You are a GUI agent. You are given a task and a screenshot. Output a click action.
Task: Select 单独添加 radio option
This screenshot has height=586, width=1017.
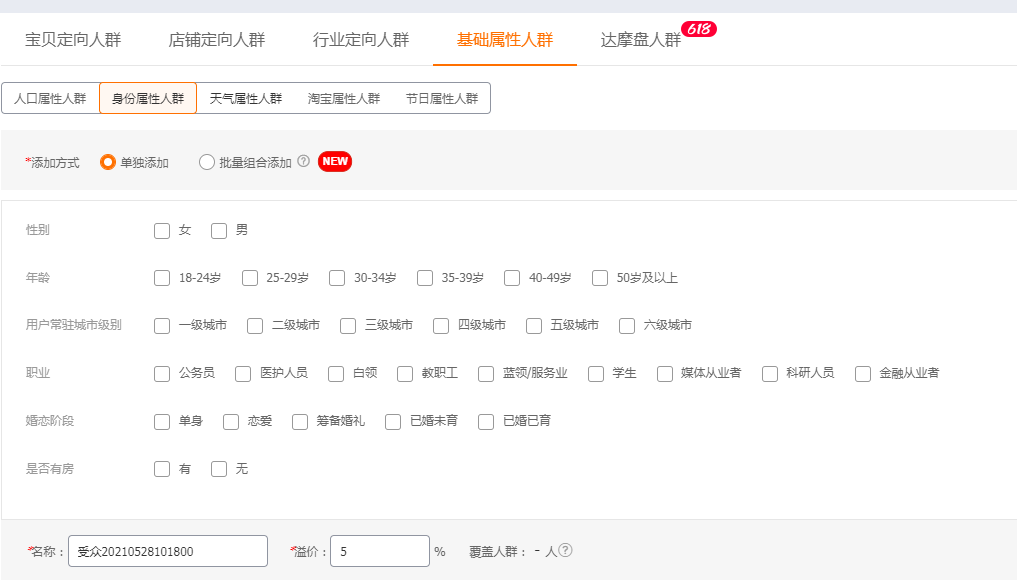click(108, 162)
